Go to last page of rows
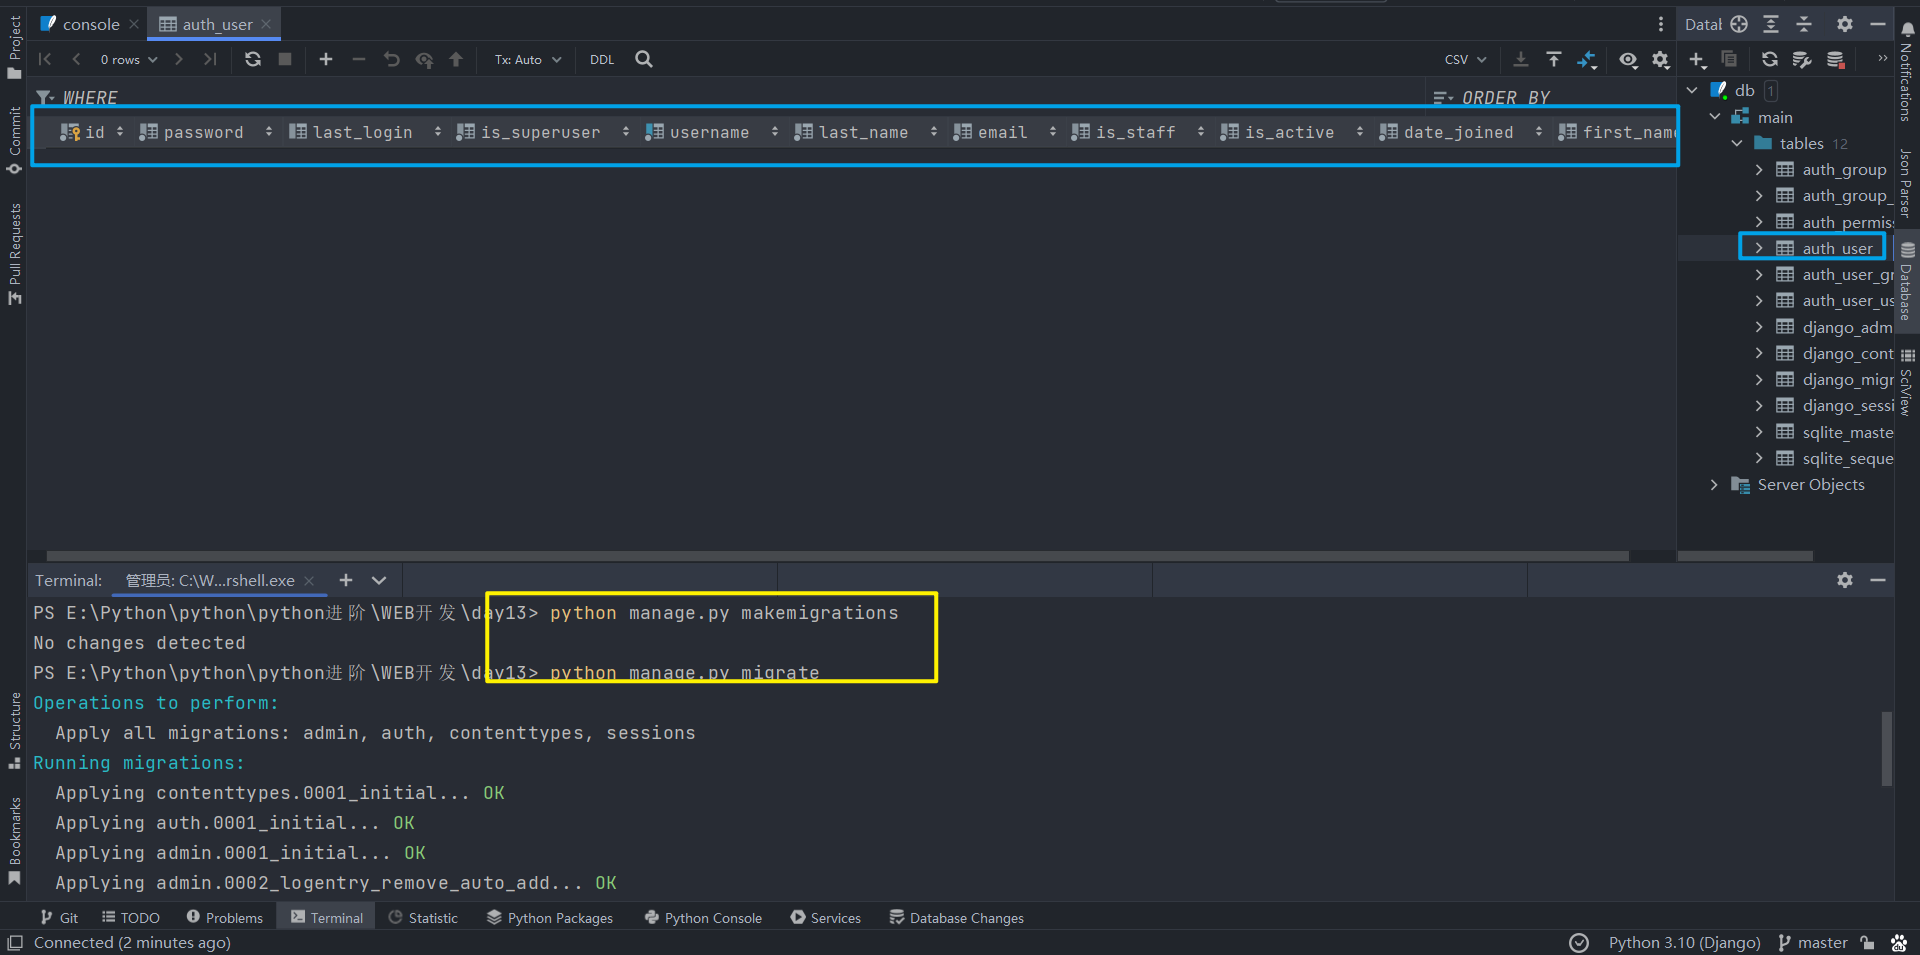Screen dimensions: 1920x955 (x=210, y=59)
